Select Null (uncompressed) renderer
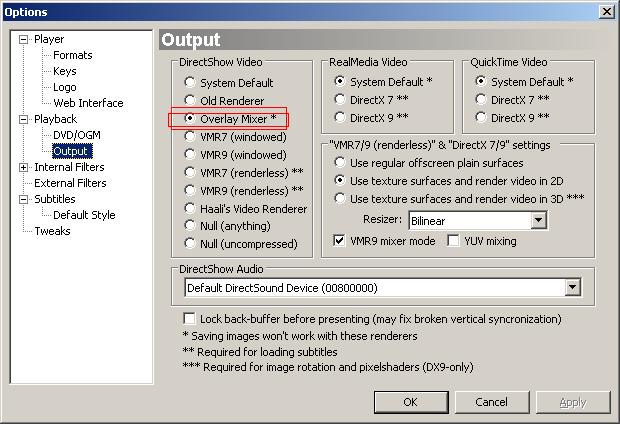 tap(241, 244)
